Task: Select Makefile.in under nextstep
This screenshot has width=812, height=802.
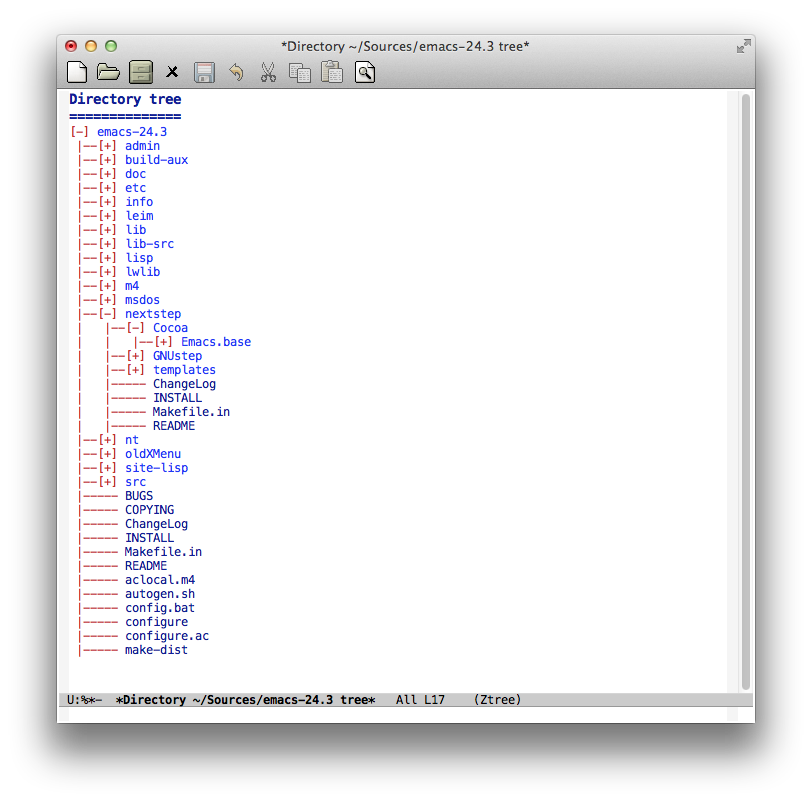Action: [x=191, y=412]
